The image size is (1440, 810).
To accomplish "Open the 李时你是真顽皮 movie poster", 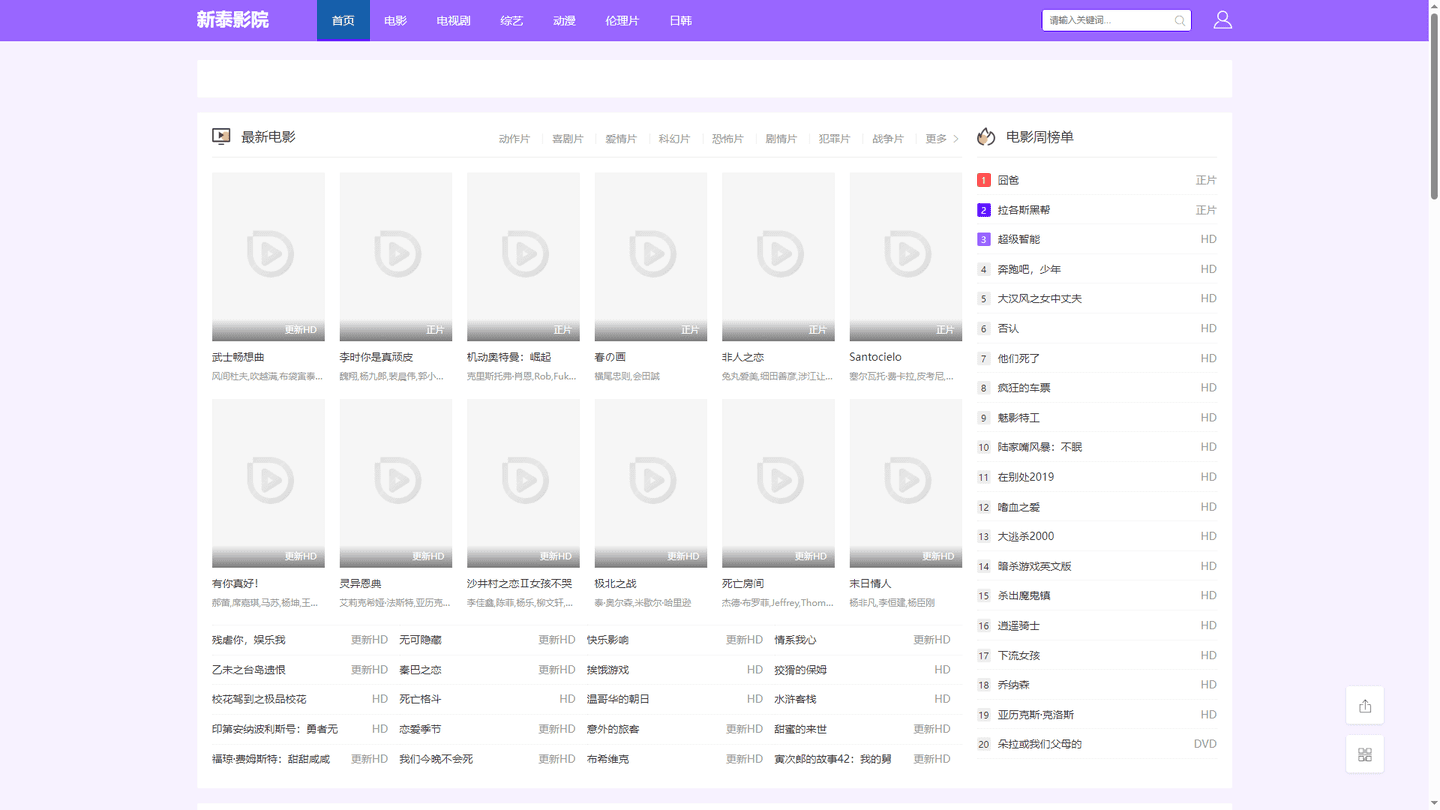I will (x=396, y=257).
